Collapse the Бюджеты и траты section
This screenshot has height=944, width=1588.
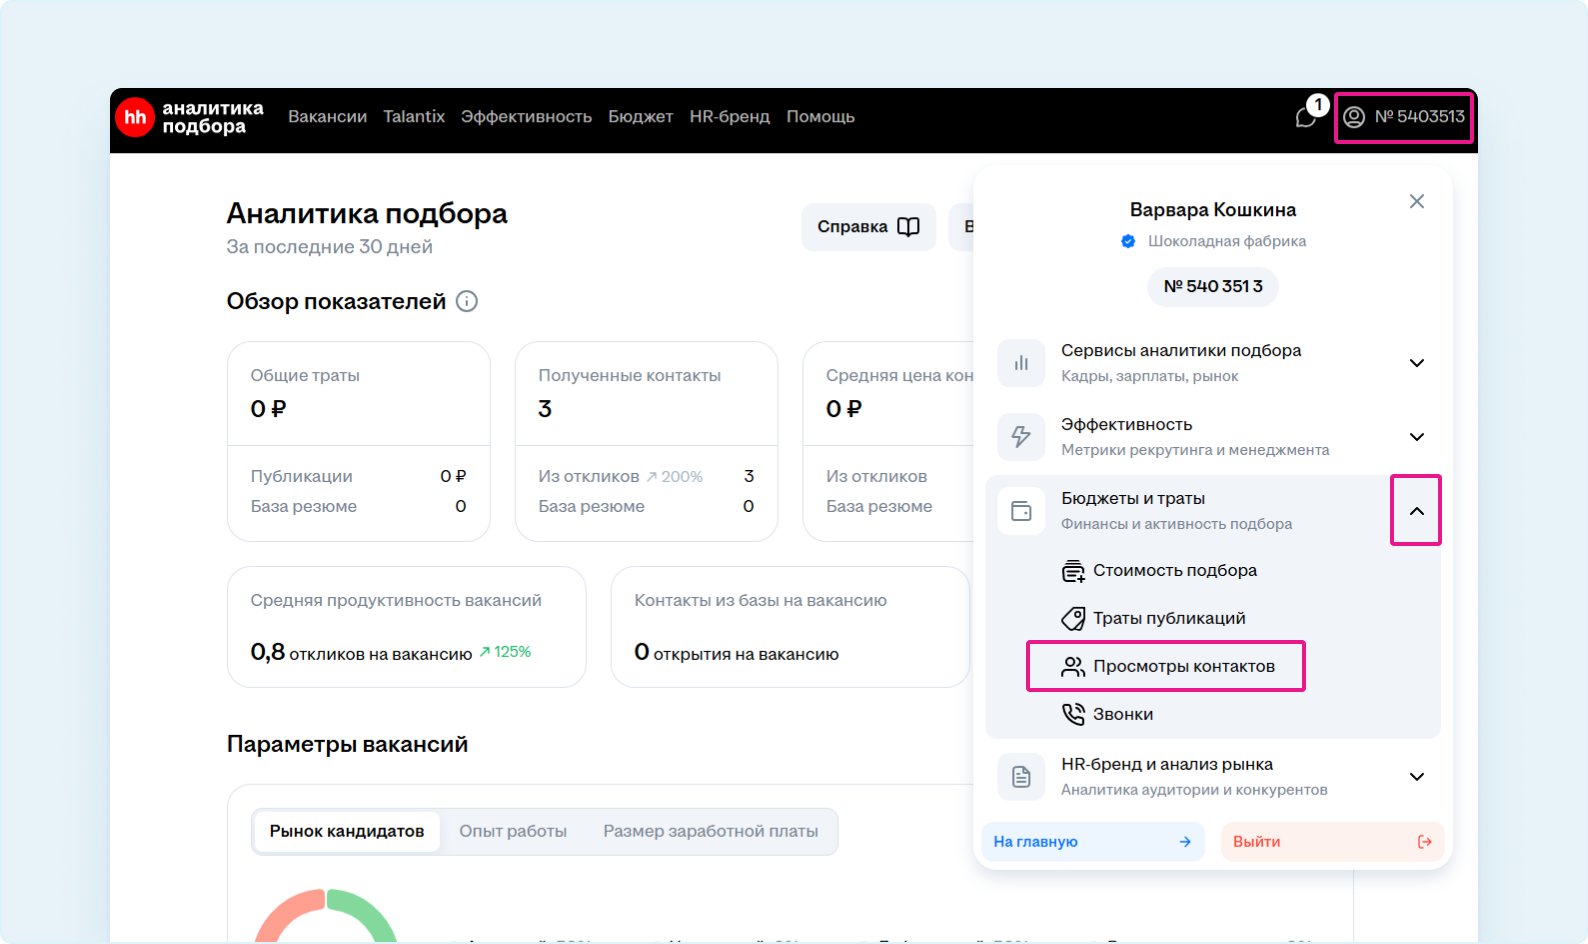(1416, 511)
